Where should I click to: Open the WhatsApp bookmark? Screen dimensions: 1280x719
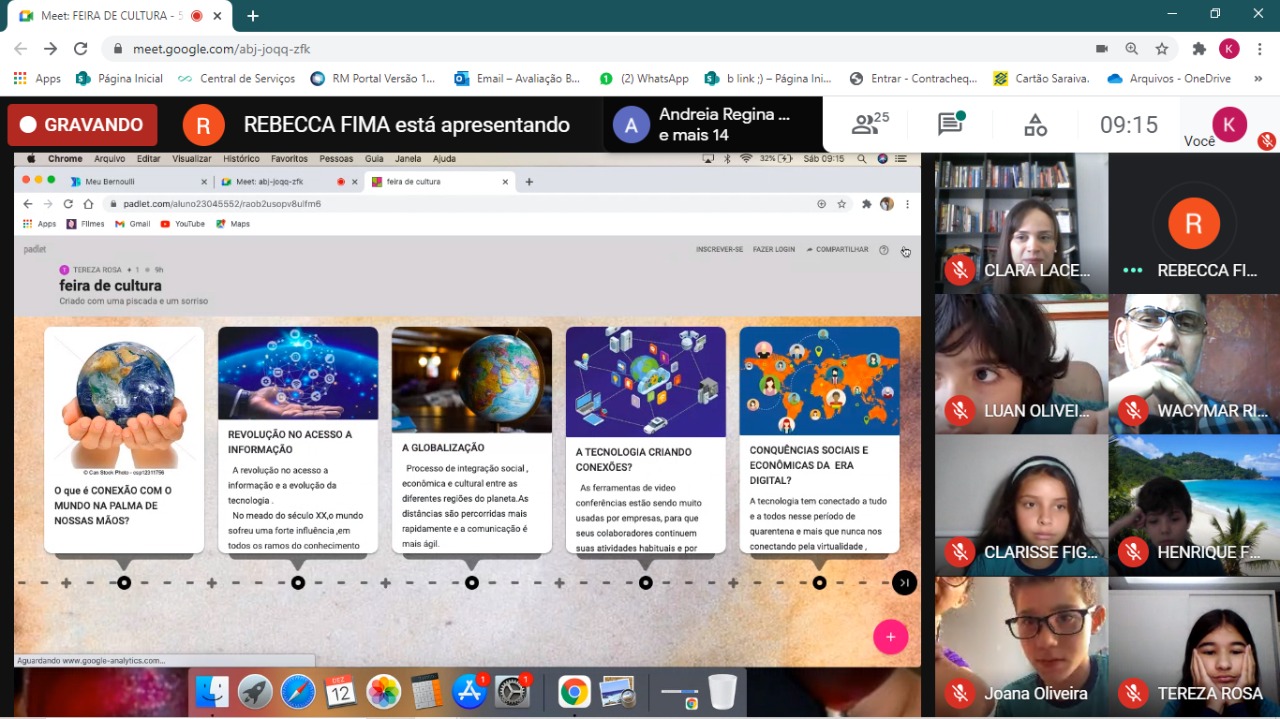coord(644,78)
